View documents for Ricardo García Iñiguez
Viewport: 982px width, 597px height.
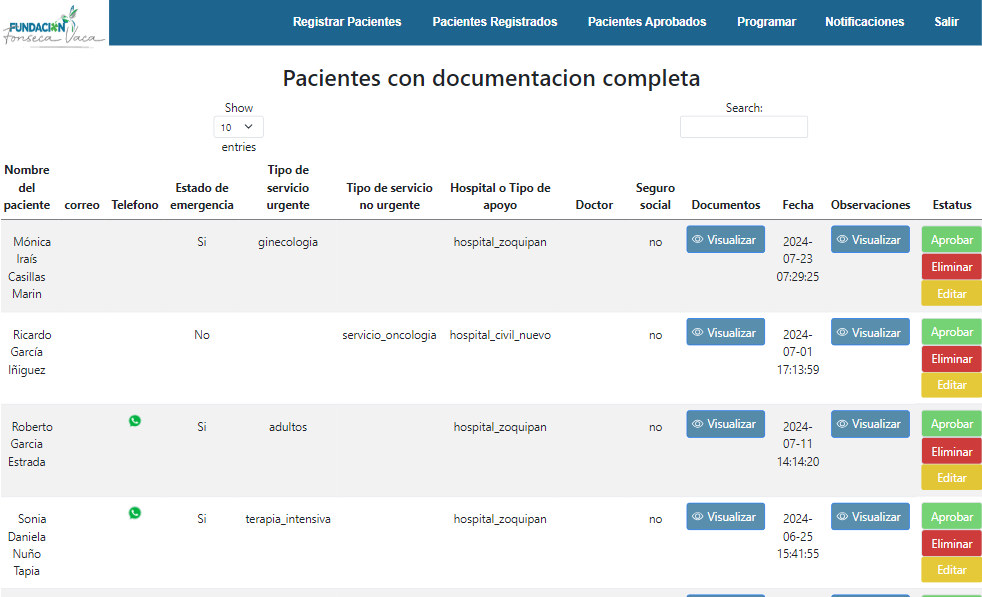point(725,333)
